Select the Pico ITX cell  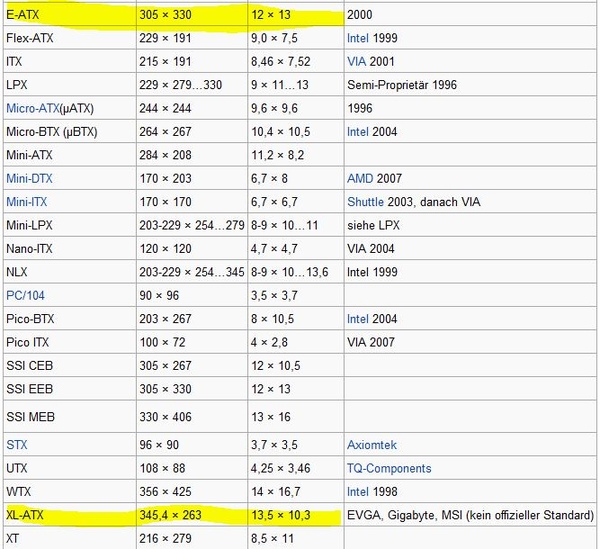tap(70, 342)
